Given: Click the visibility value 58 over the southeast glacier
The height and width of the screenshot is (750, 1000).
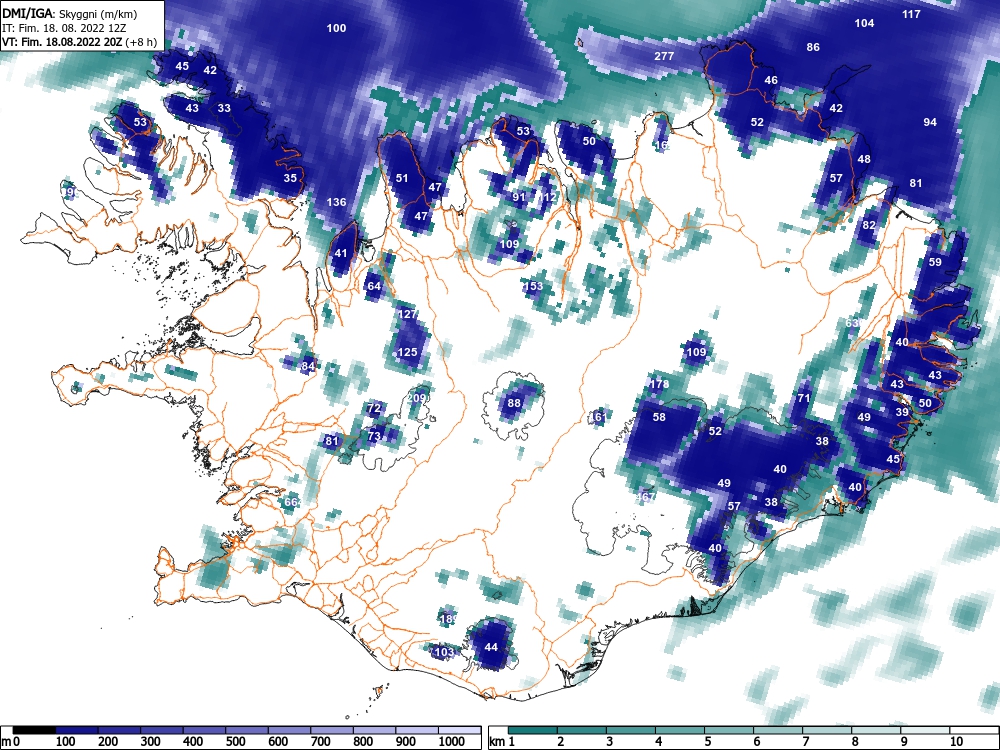Looking at the screenshot, I should coord(659,417).
